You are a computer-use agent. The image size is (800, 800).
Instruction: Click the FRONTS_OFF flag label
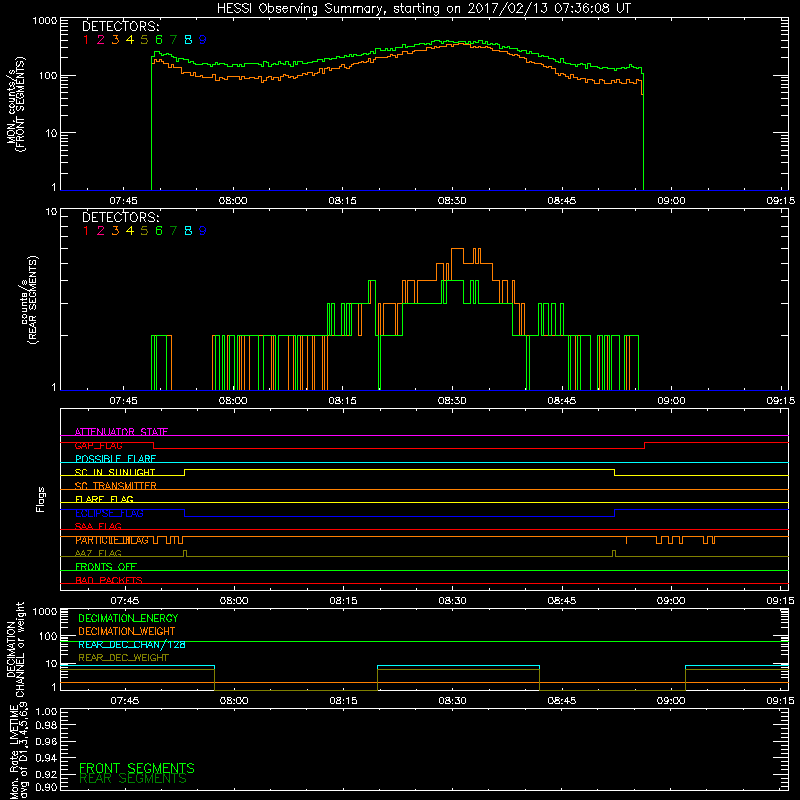click(x=106, y=567)
